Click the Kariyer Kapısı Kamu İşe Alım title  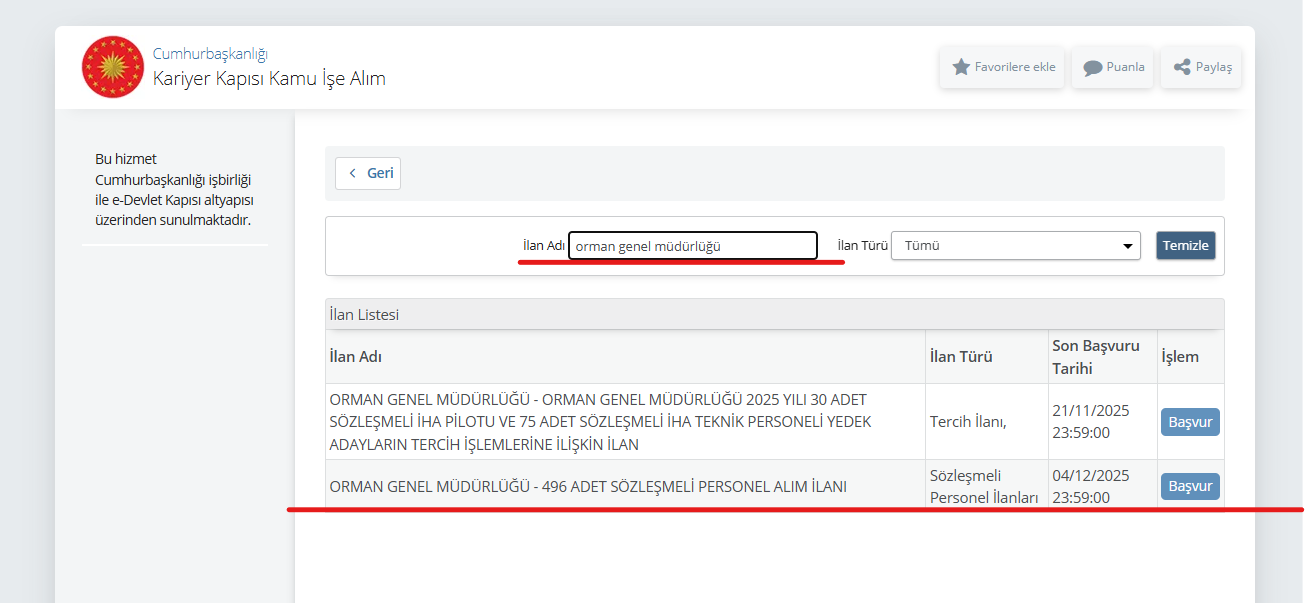(269, 79)
